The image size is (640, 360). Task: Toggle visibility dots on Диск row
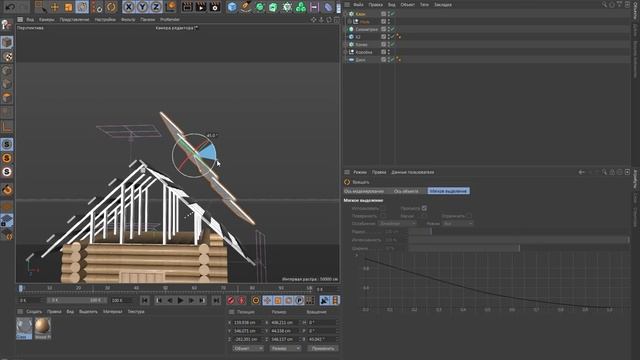(389, 60)
